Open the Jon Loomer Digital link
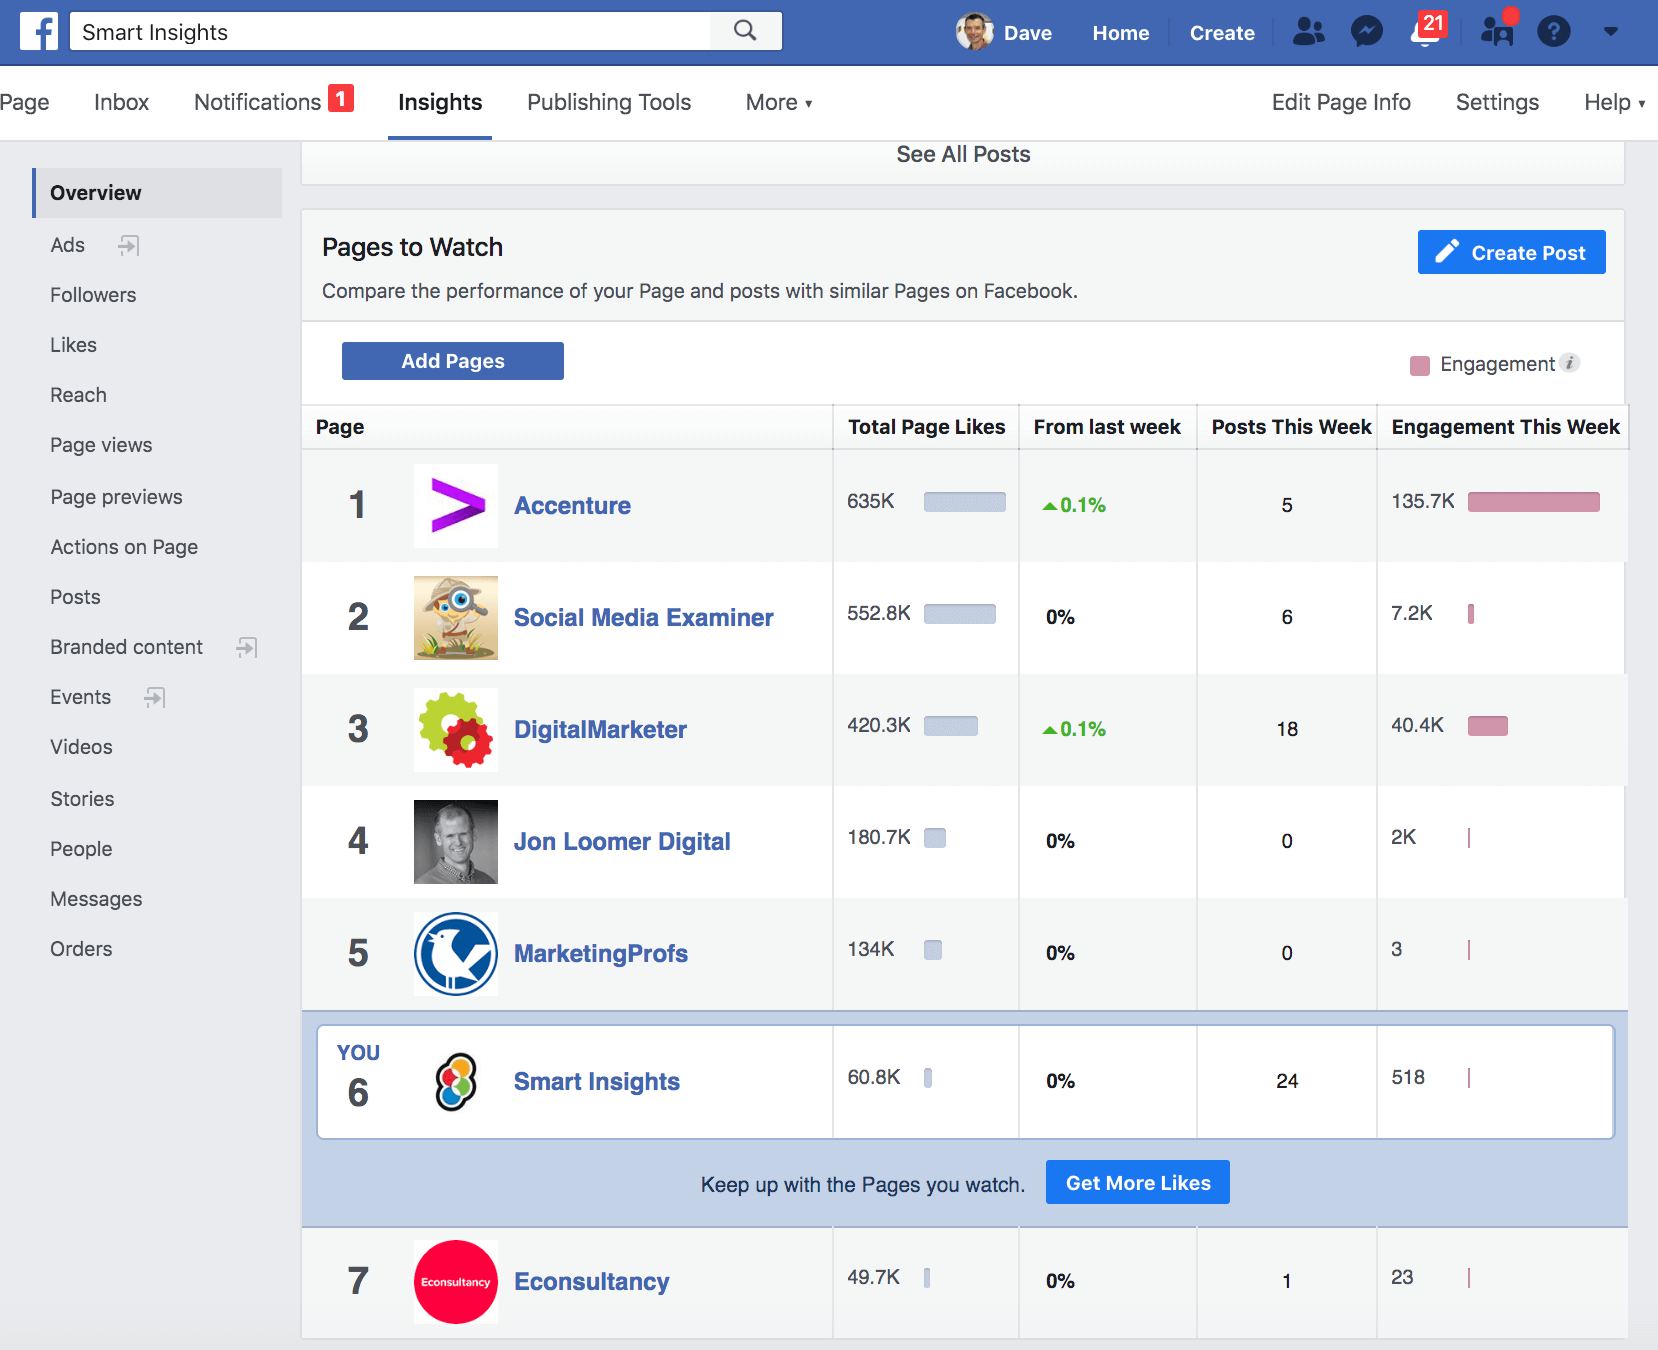This screenshot has width=1658, height=1350. [622, 841]
